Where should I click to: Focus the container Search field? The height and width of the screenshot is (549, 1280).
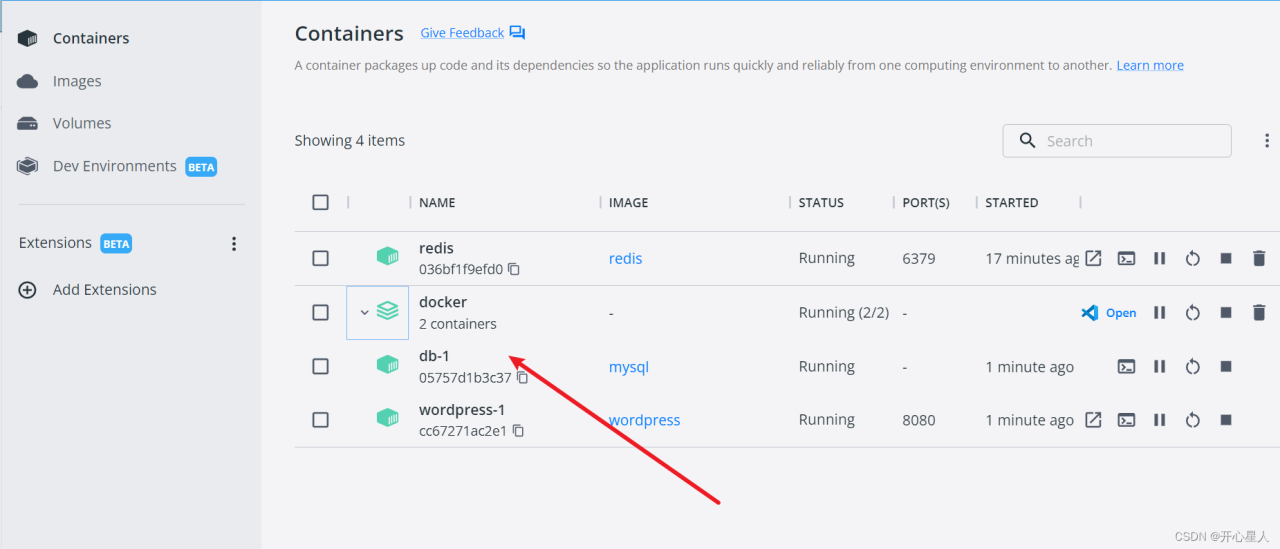coord(1130,141)
